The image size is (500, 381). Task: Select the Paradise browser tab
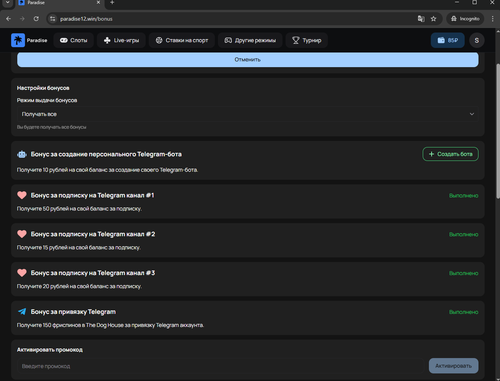(59, 3)
